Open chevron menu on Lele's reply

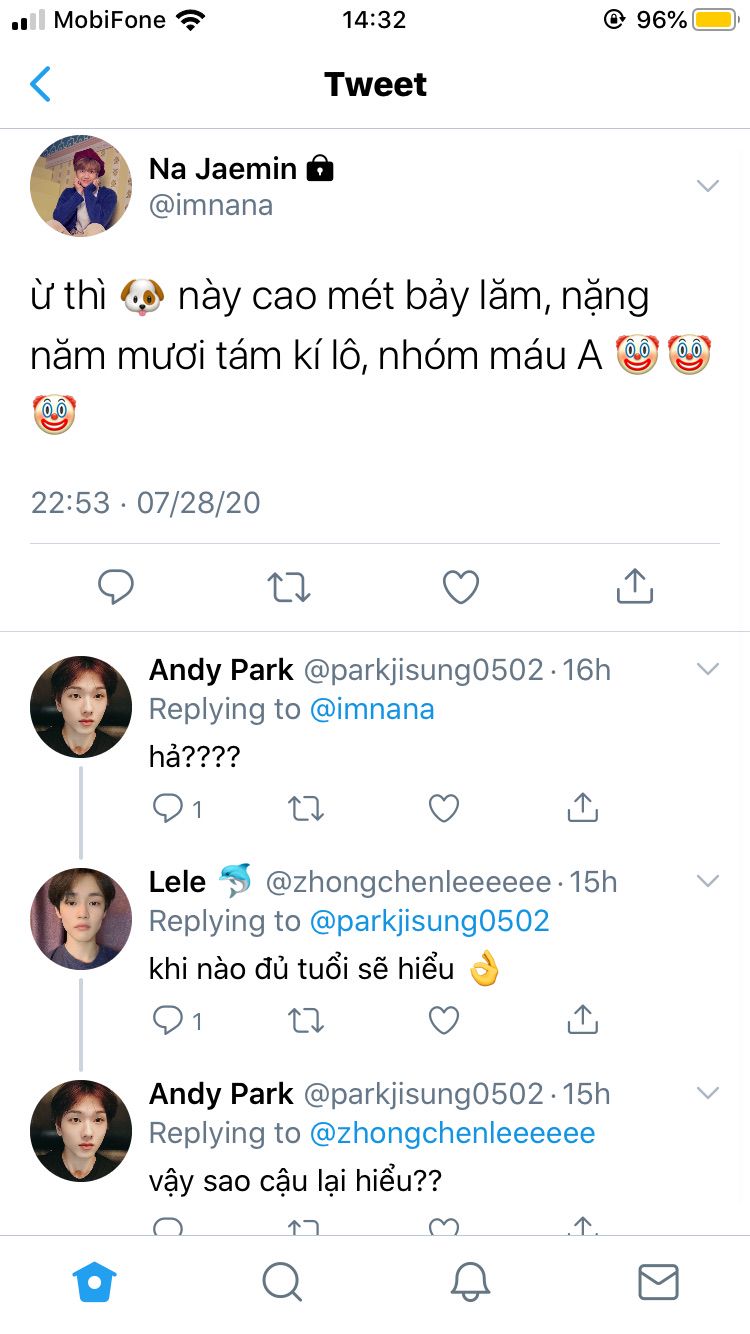pos(708,881)
